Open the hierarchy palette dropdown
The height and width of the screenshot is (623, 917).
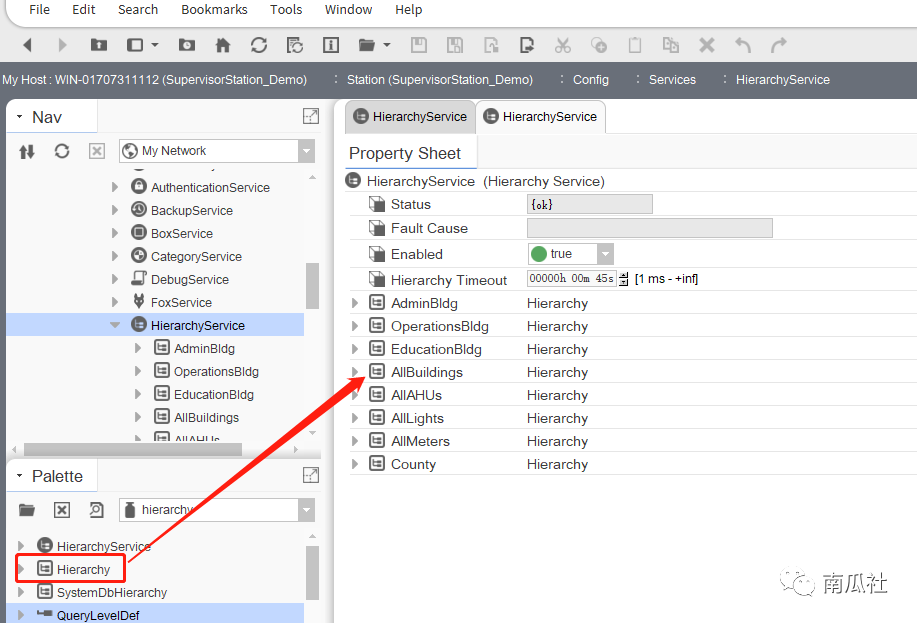point(306,510)
